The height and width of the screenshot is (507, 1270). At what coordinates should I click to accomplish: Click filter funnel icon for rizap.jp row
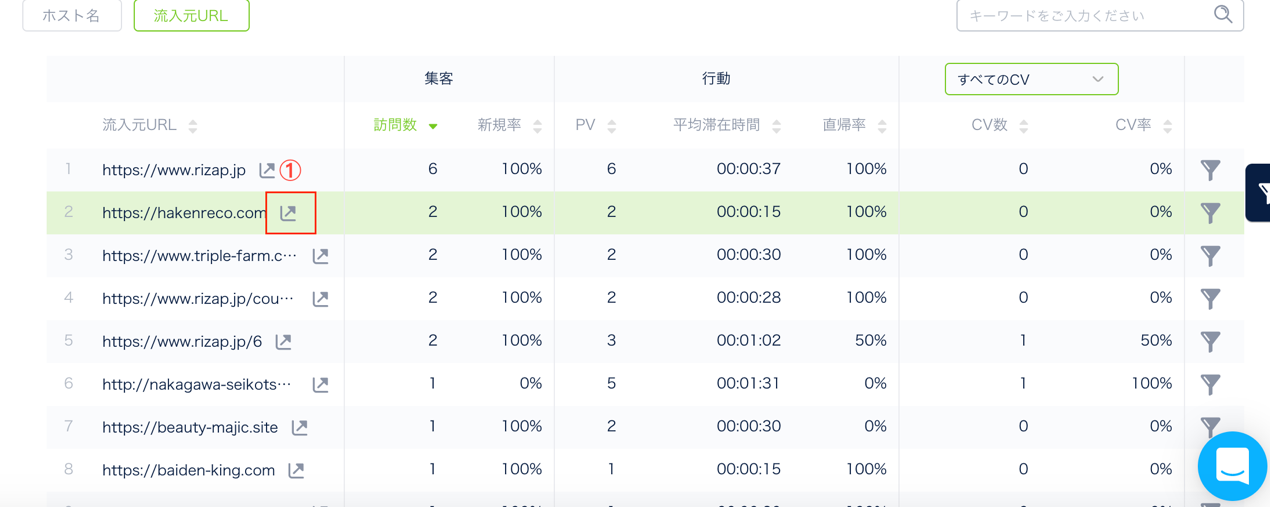(1210, 170)
